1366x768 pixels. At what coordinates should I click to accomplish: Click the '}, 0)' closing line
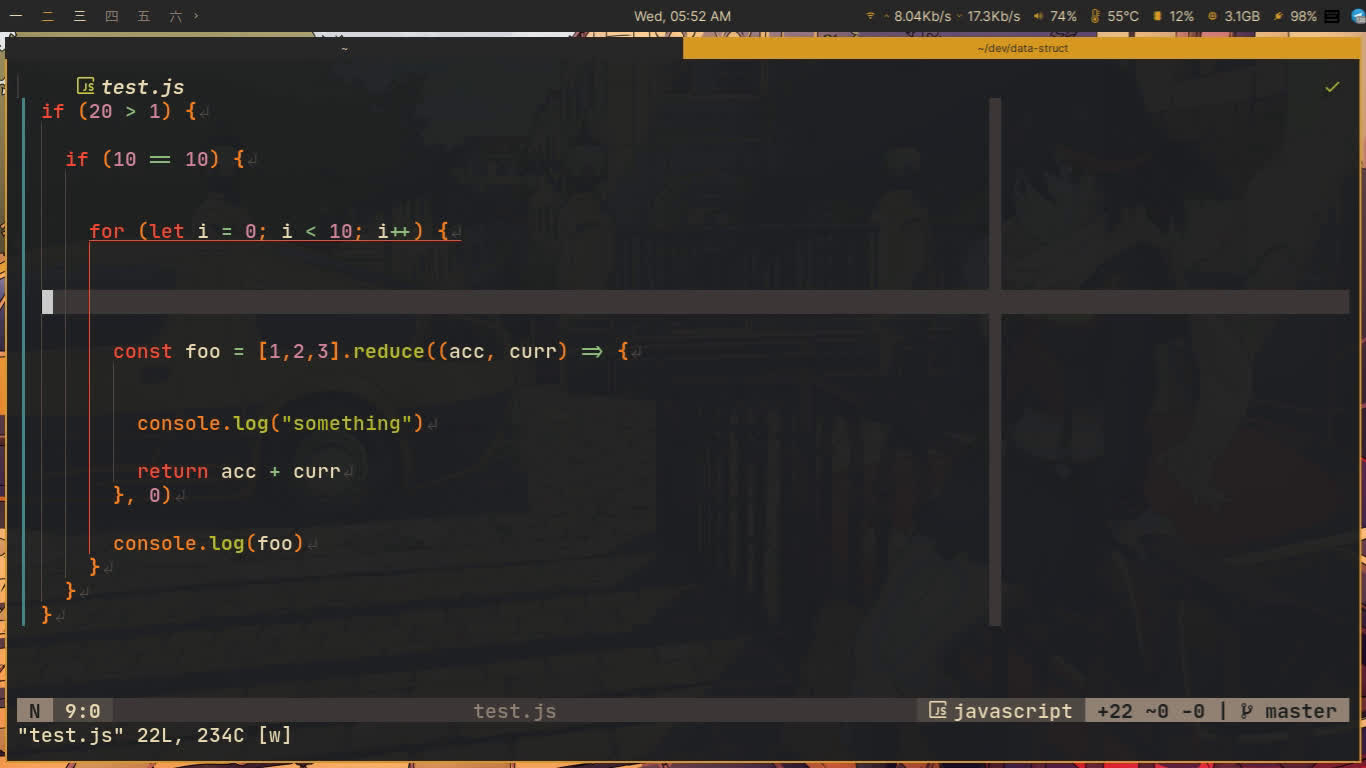point(142,495)
